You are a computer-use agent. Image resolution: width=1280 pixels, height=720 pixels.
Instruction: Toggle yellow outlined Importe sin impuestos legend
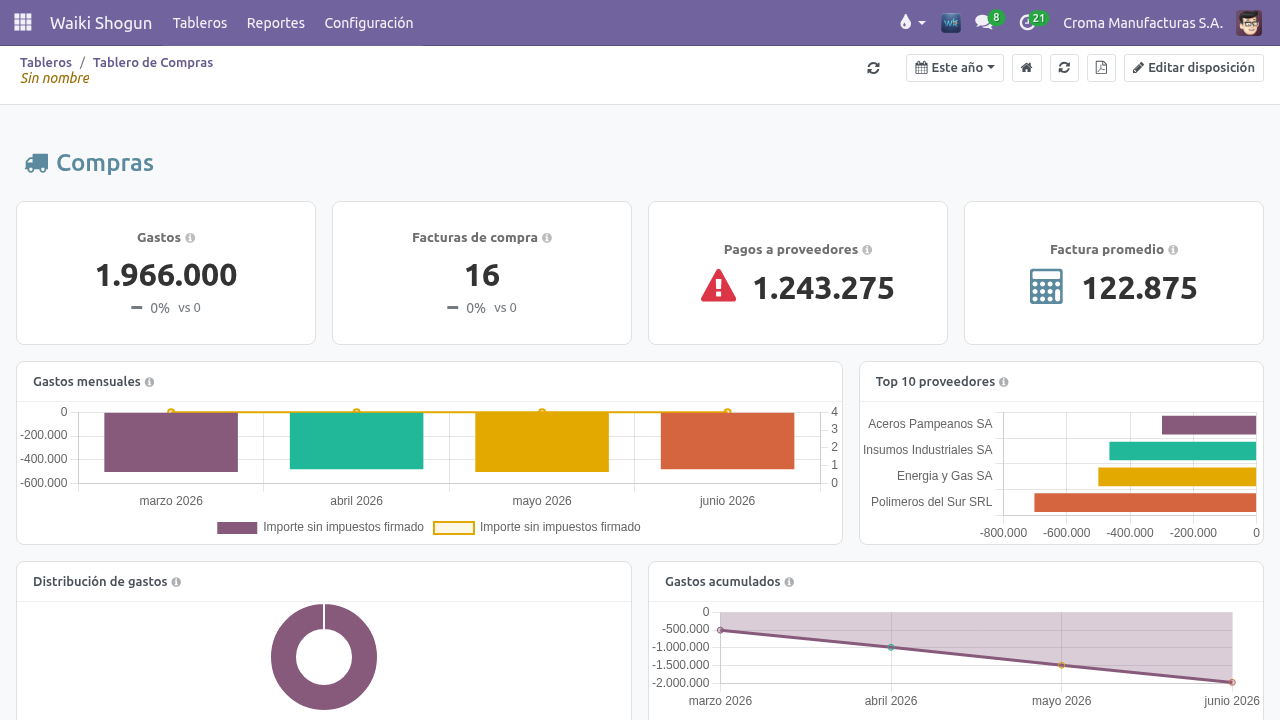(536, 527)
